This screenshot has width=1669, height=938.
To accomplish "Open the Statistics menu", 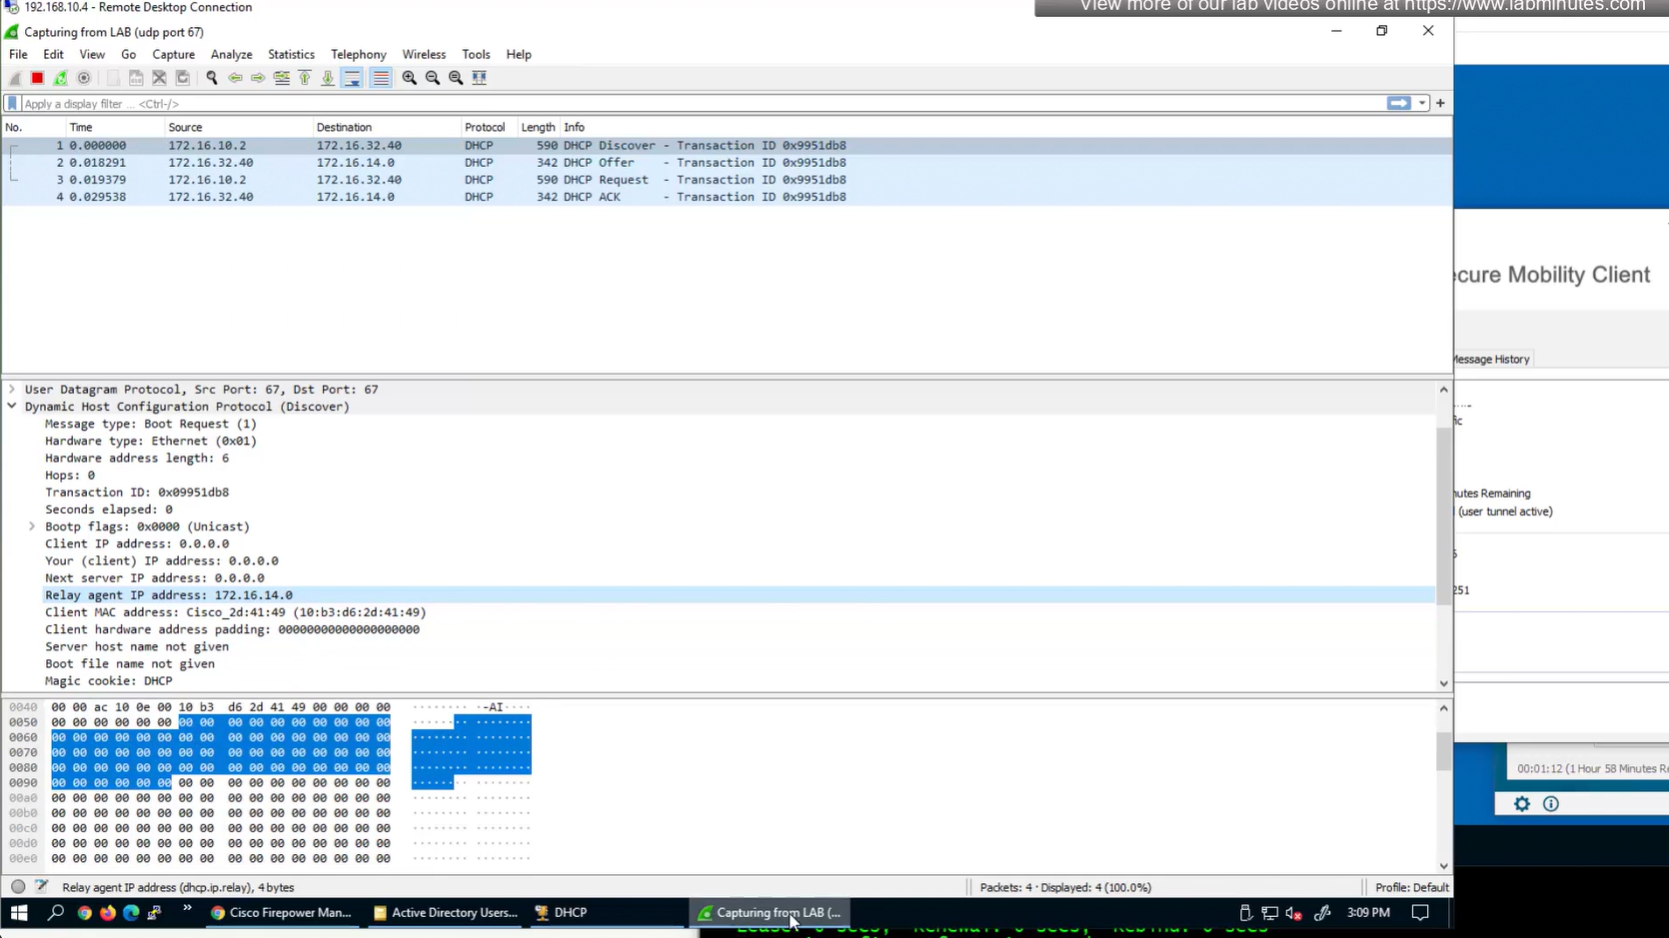I will coord(291,55).
